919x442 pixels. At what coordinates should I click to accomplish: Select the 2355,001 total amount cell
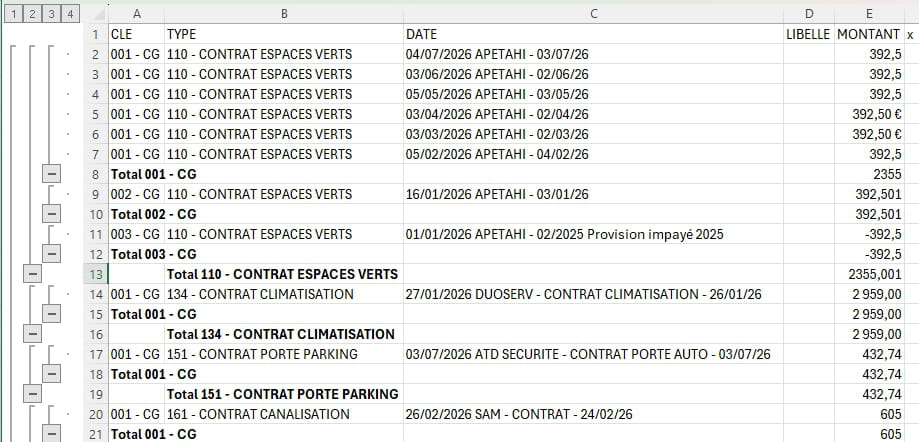click(869, 274)
